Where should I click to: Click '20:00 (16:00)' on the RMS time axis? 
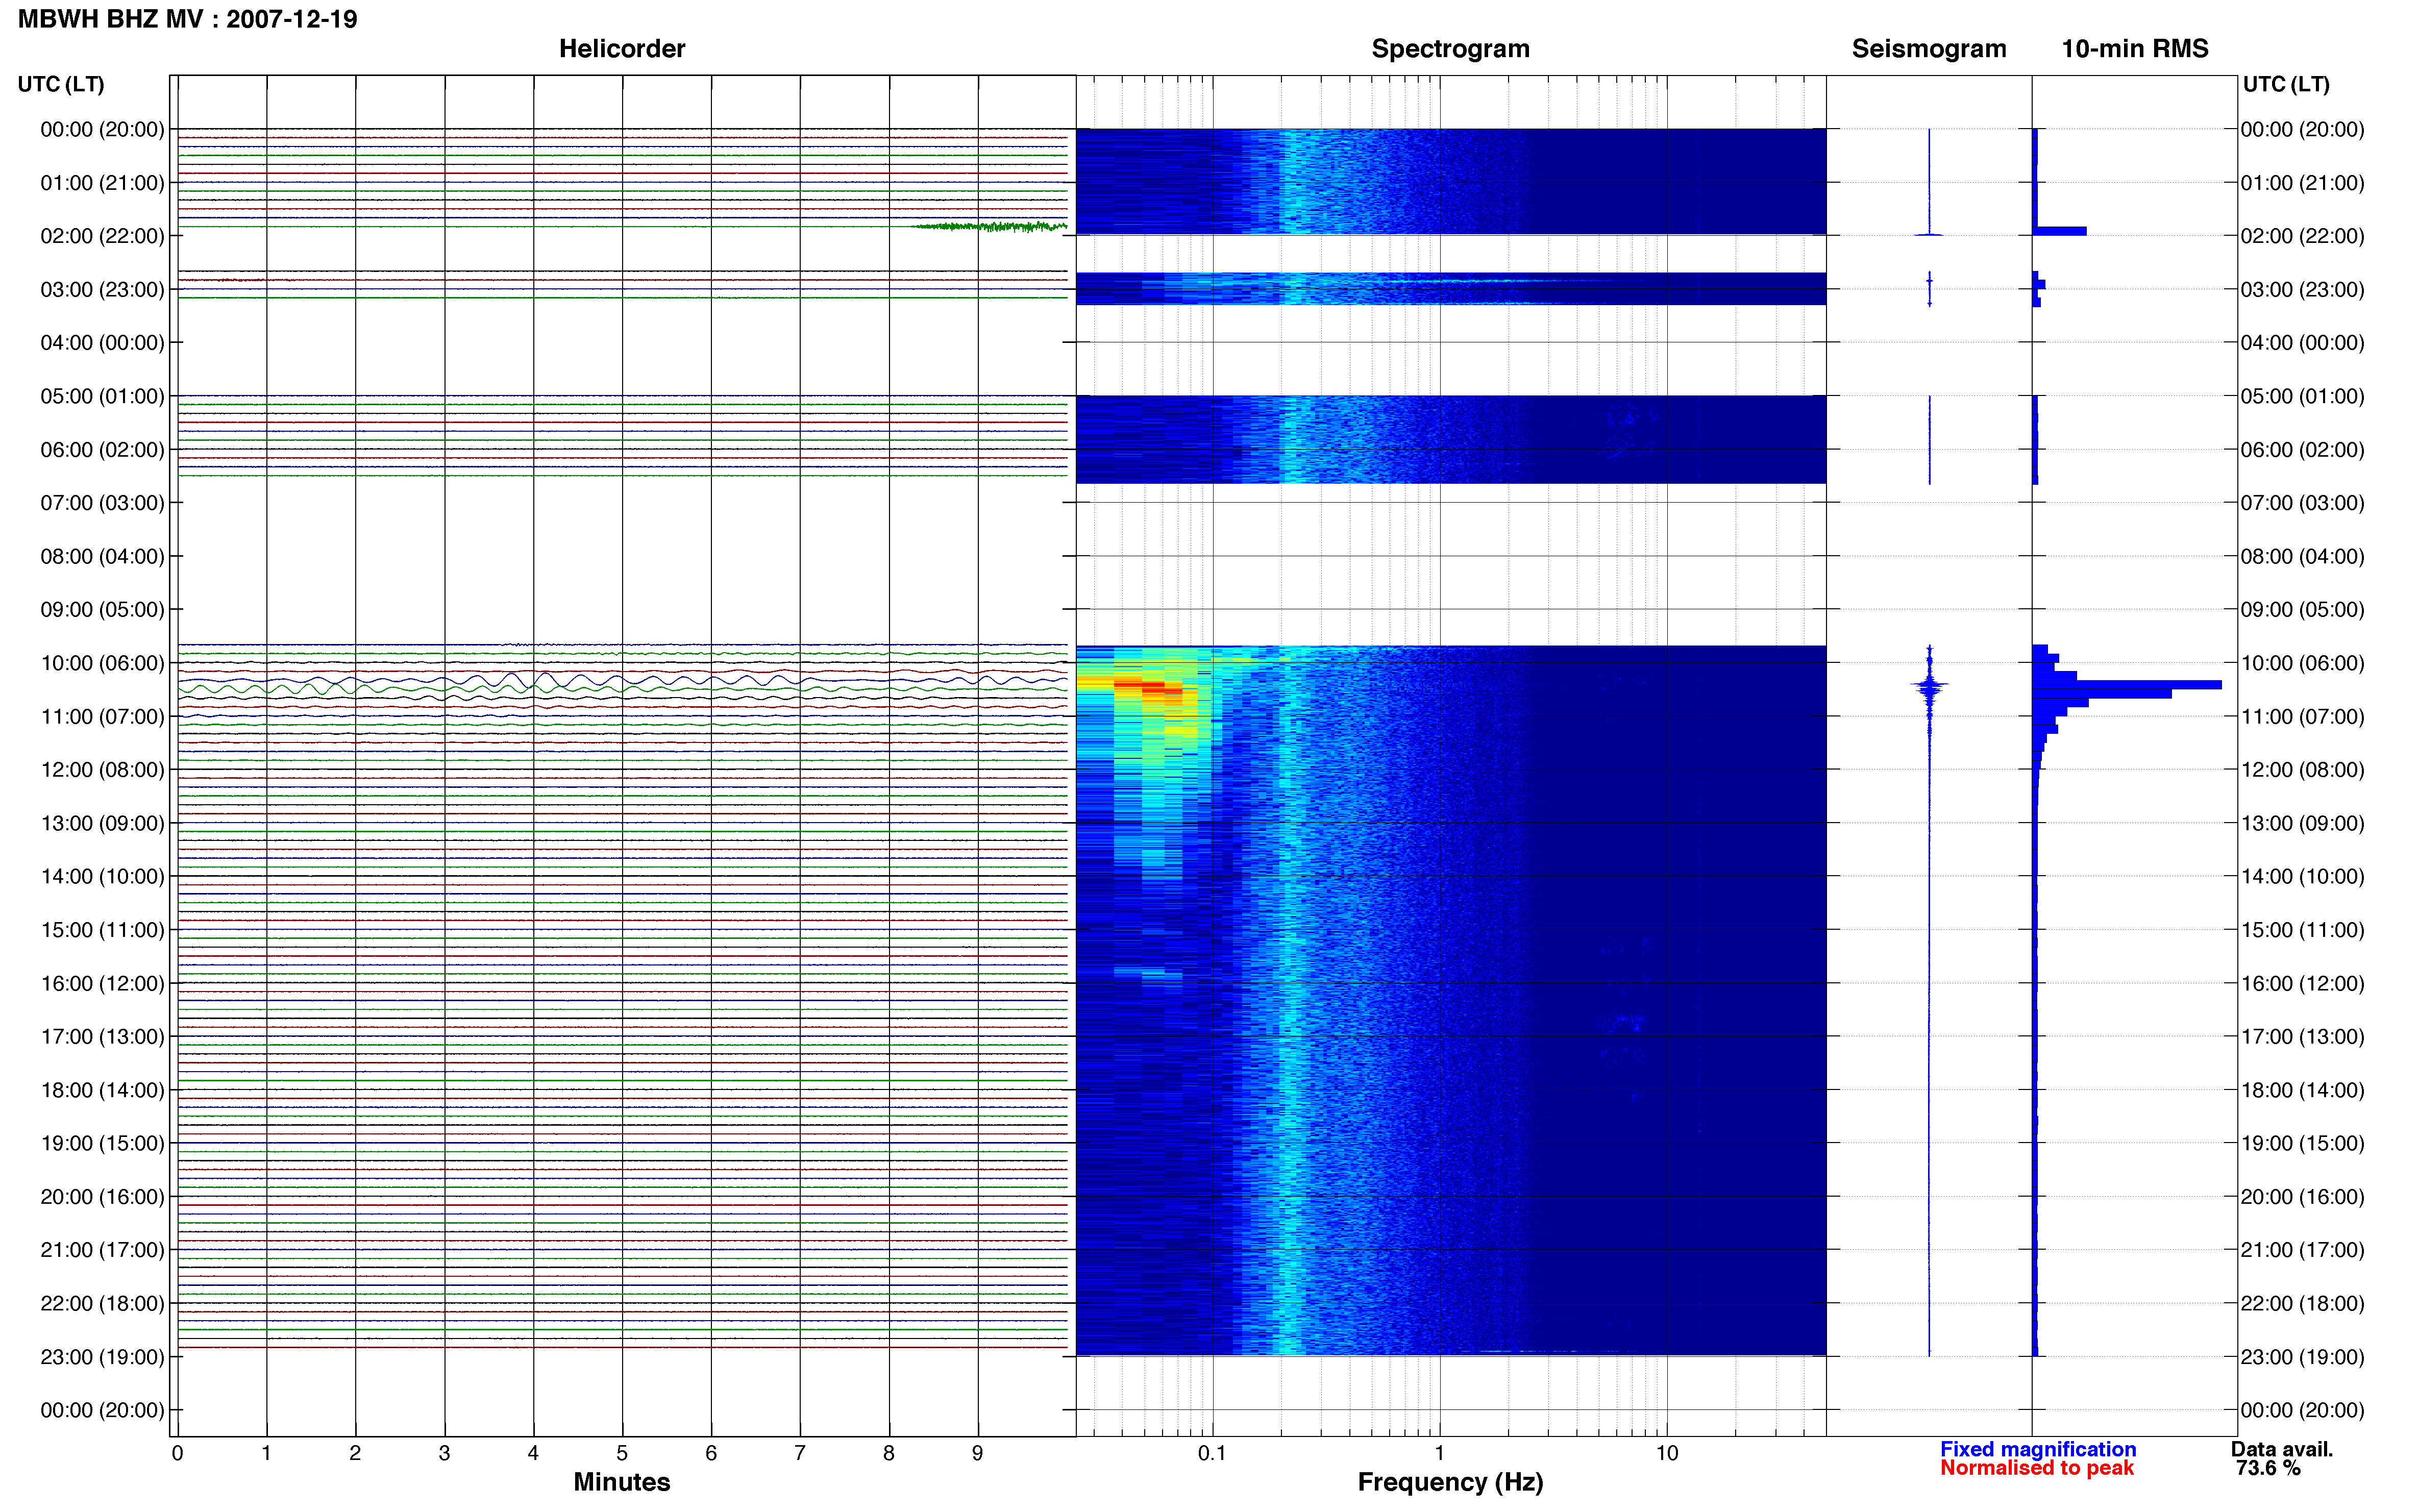coord(2302,1196)
